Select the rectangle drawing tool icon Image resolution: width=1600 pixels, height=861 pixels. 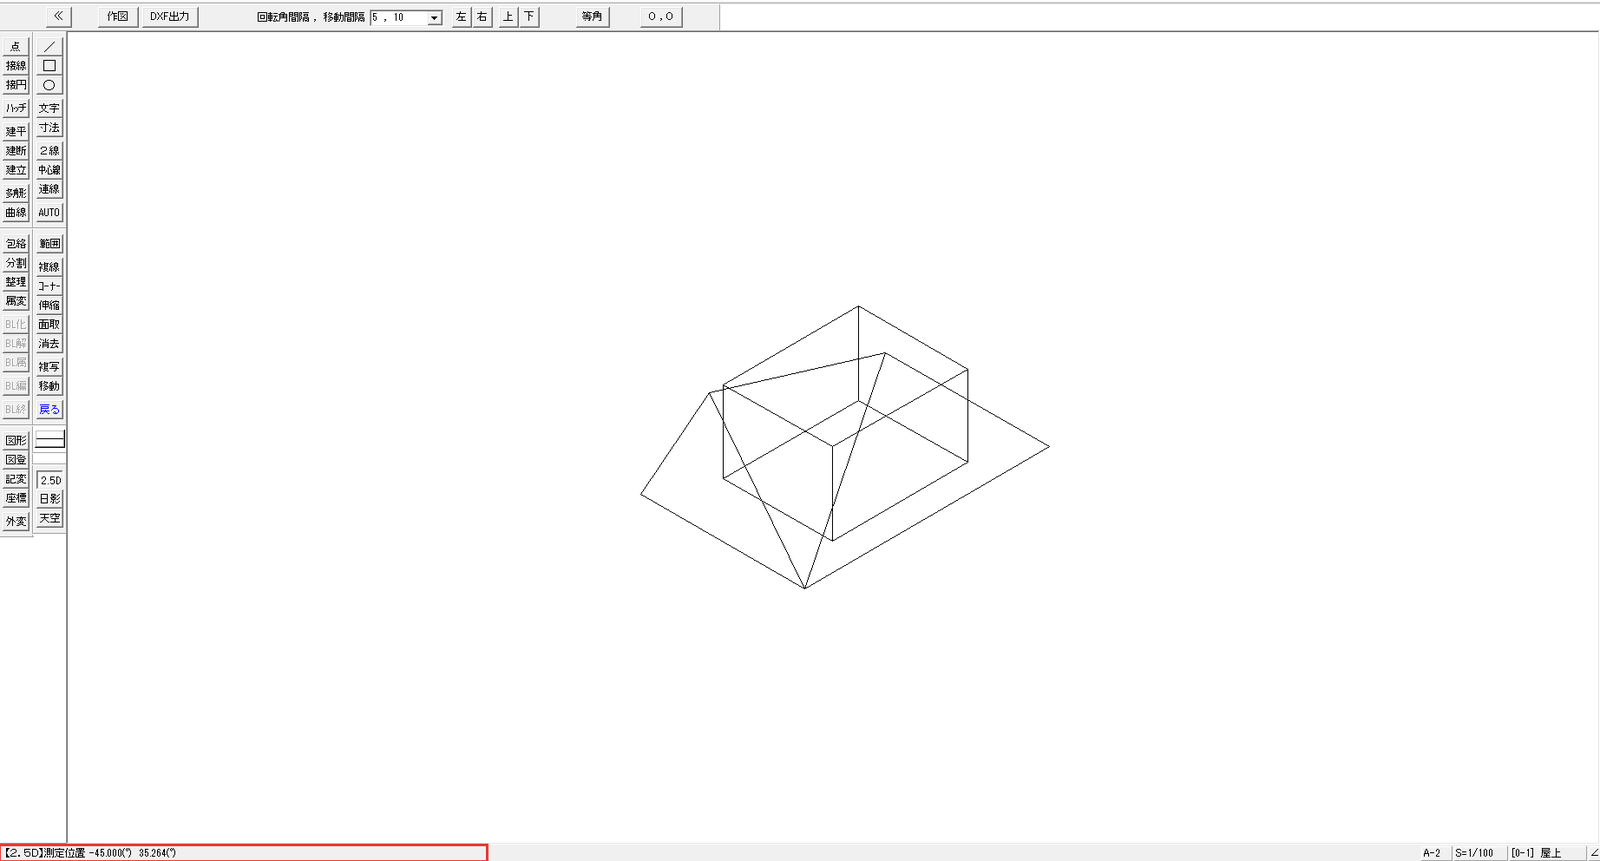[x=49, y=66]
